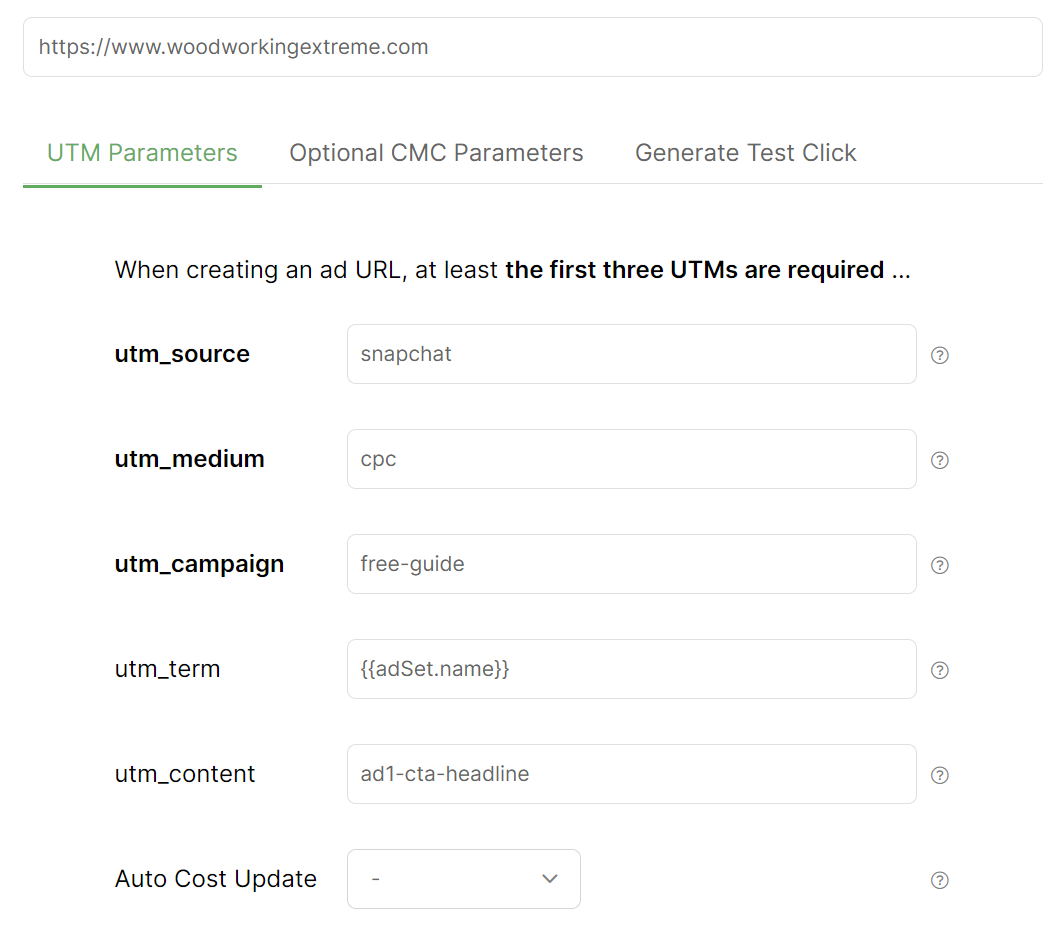This screenshot has width=1063, height=928.
Task: Click help icon next to utm_source
Action: pyautogui.click(x=939, y=355)
